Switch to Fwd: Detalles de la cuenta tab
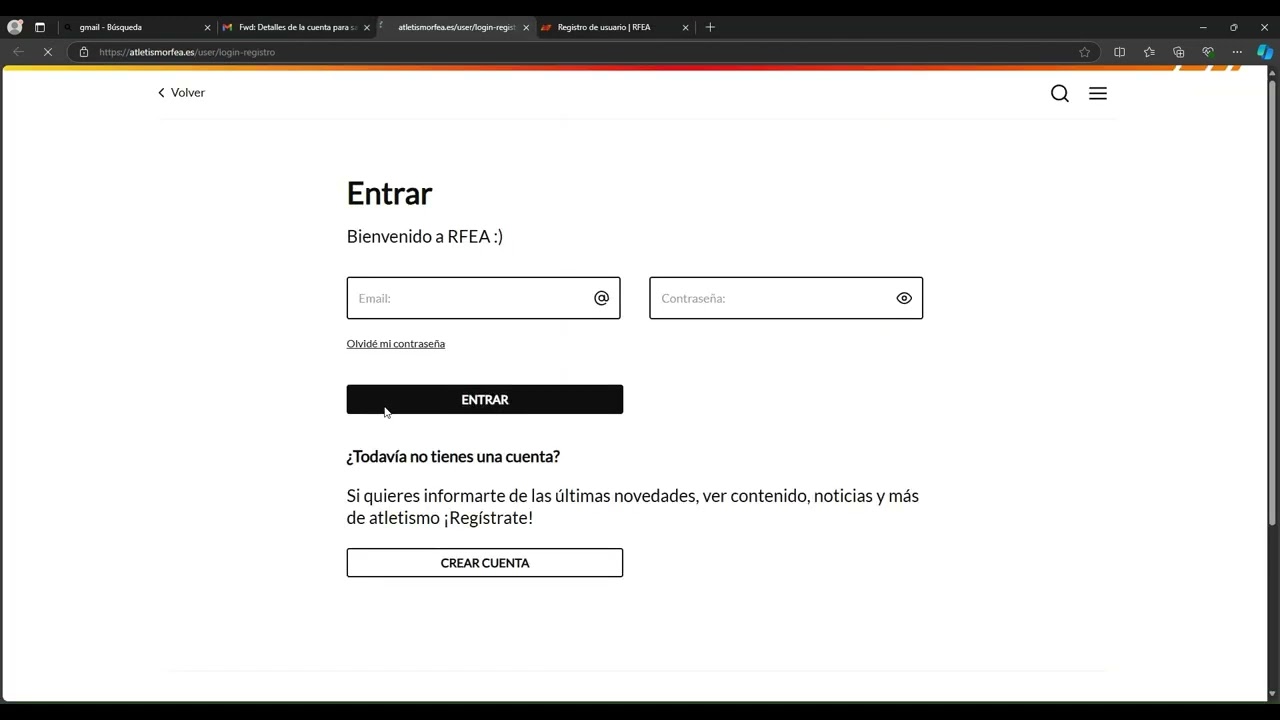Viewport: 1280px width, 720px height. [x=296, y=27]
